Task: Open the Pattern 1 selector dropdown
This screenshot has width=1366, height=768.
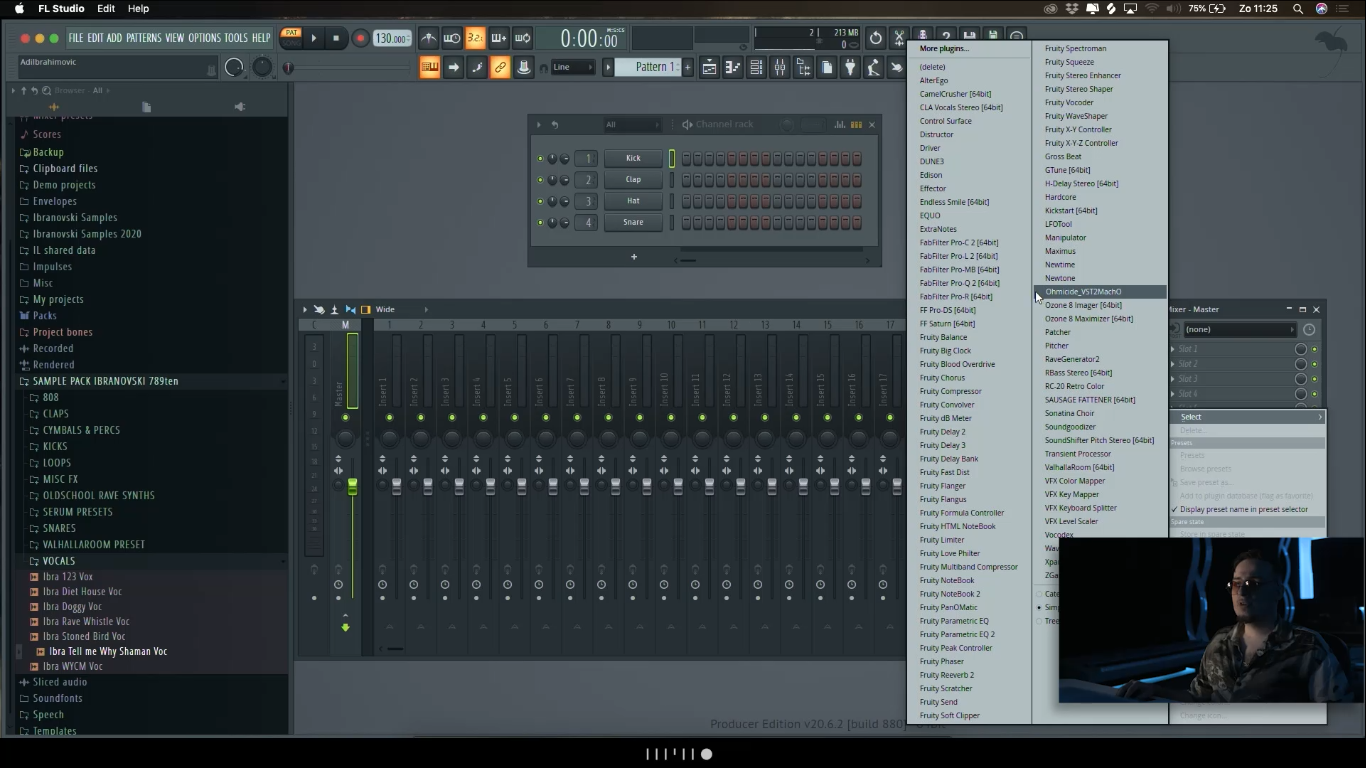Action: click(647, 67)
